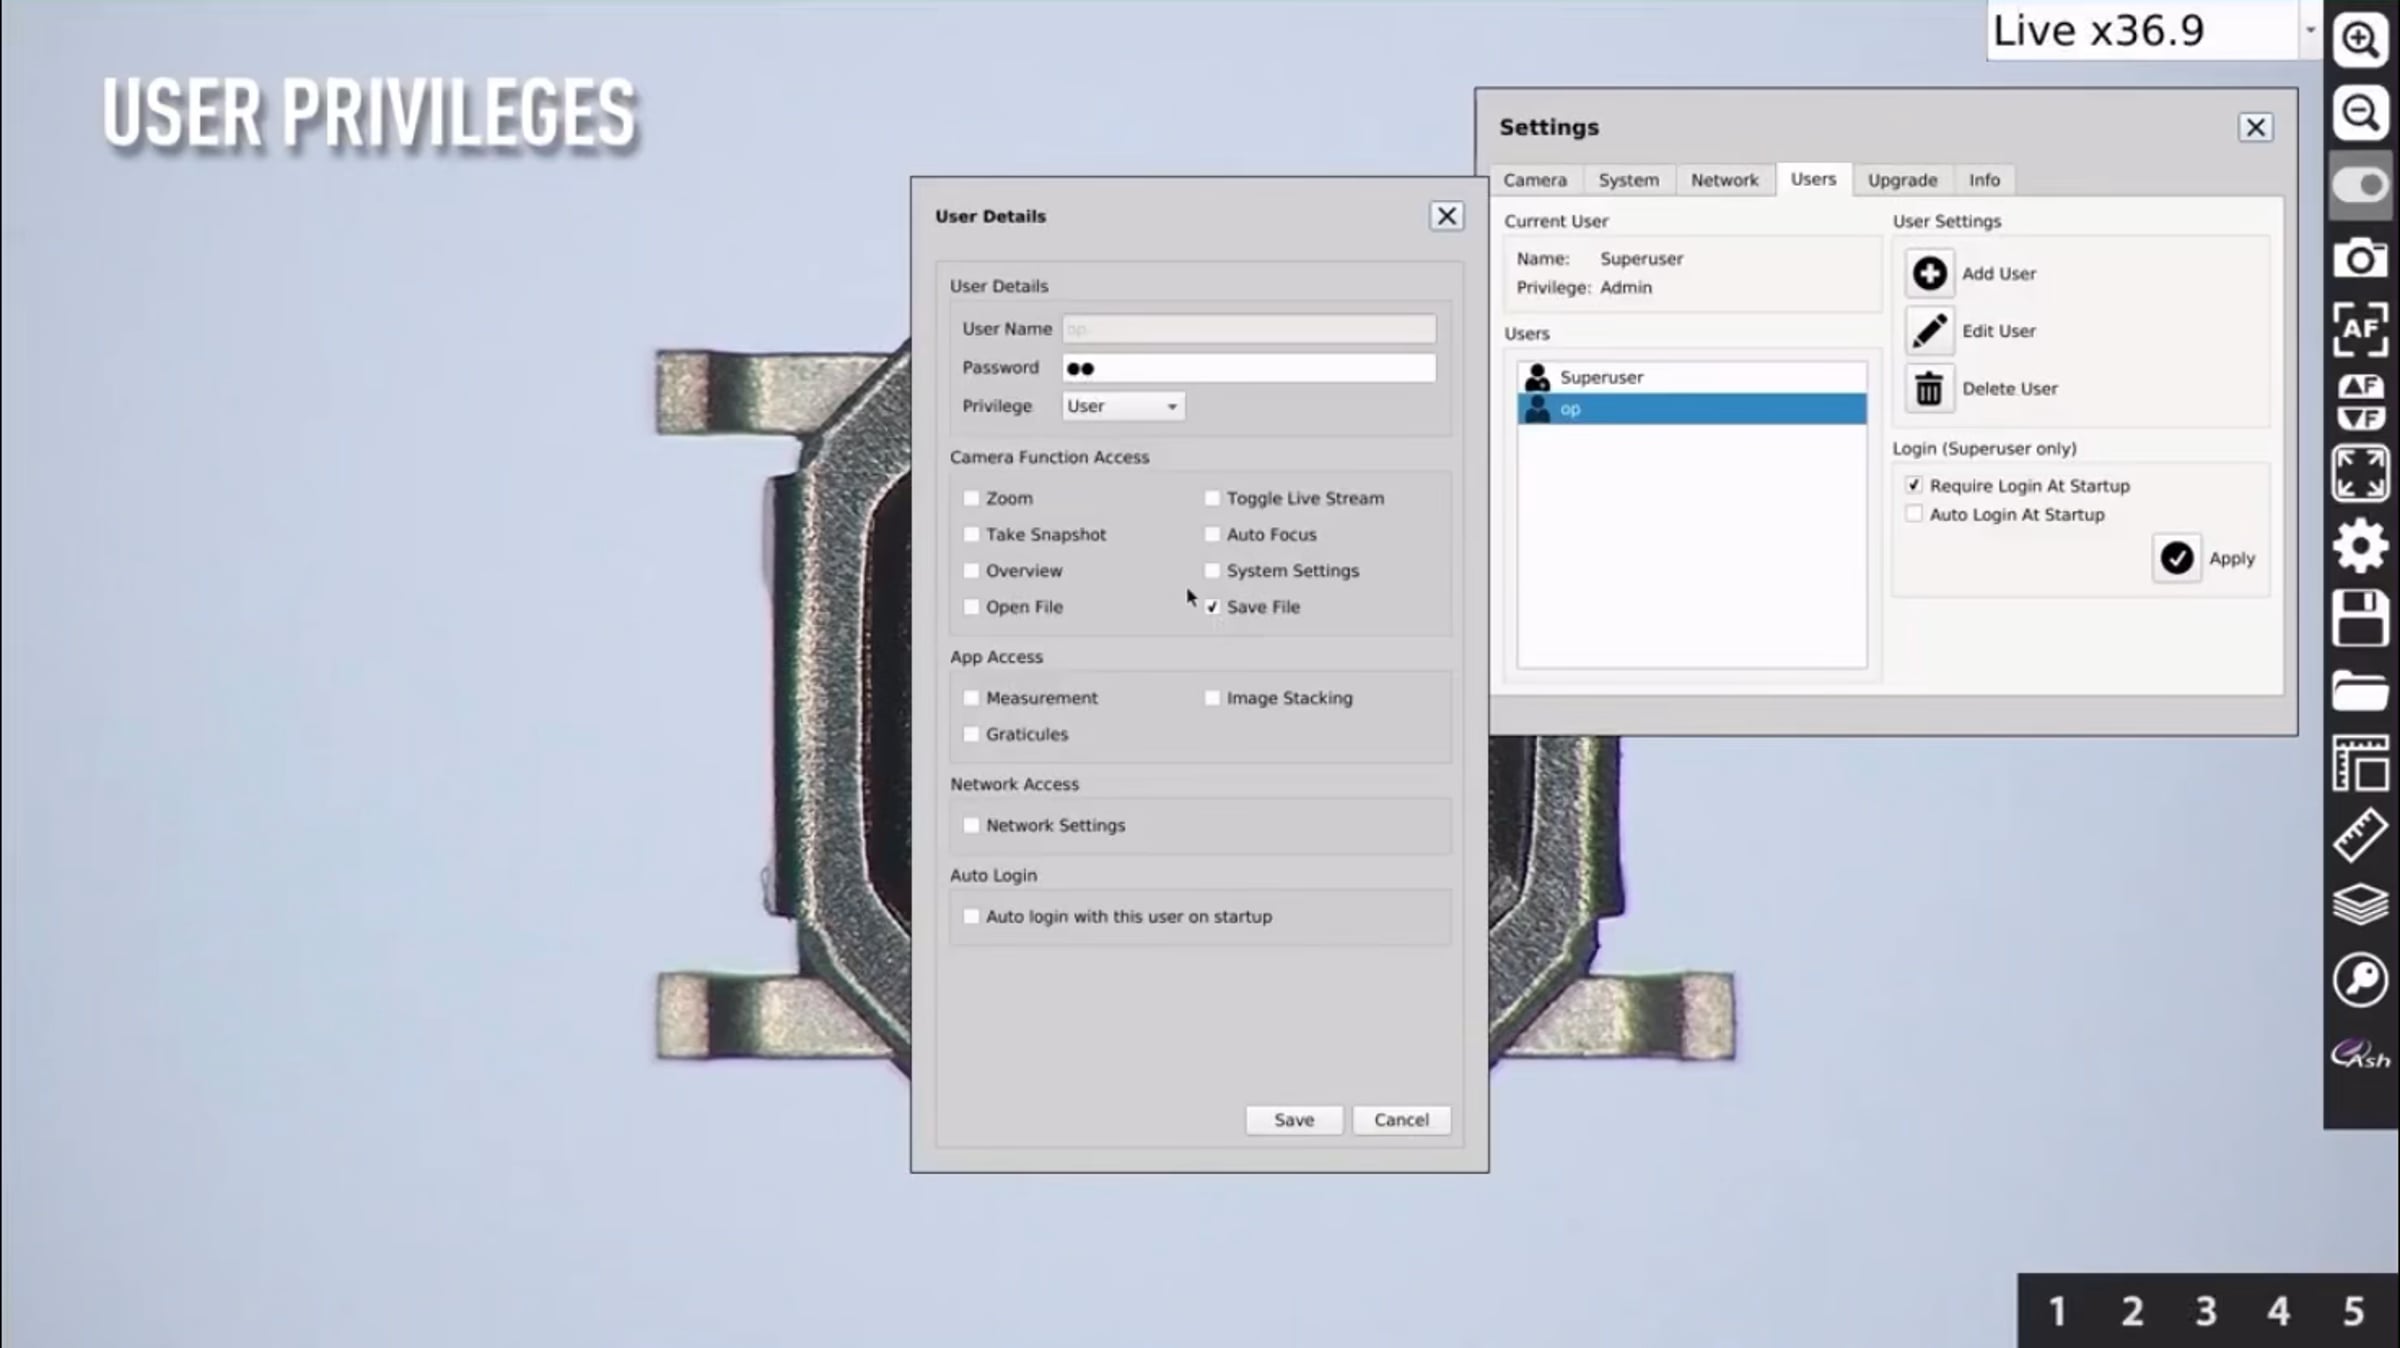
Task: Uncheck the Save File checkbox
Action: click(1212, 607)
